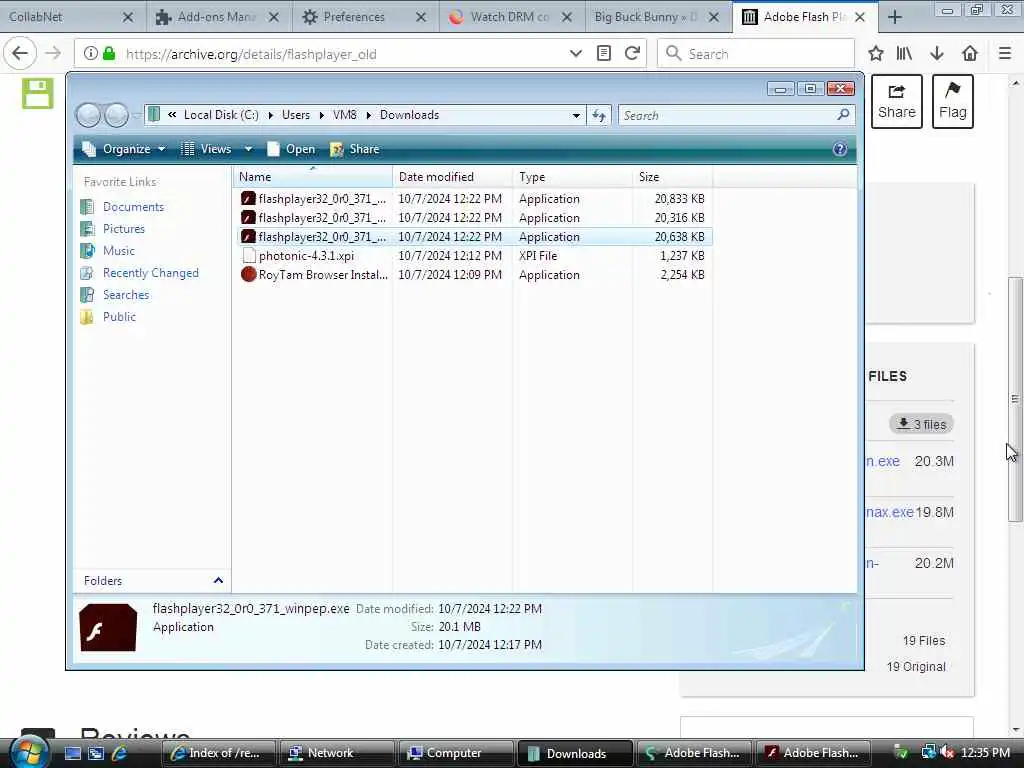1024x768 pixels.
Task: Click the Windows Start orb
Action: pos(29,752)
